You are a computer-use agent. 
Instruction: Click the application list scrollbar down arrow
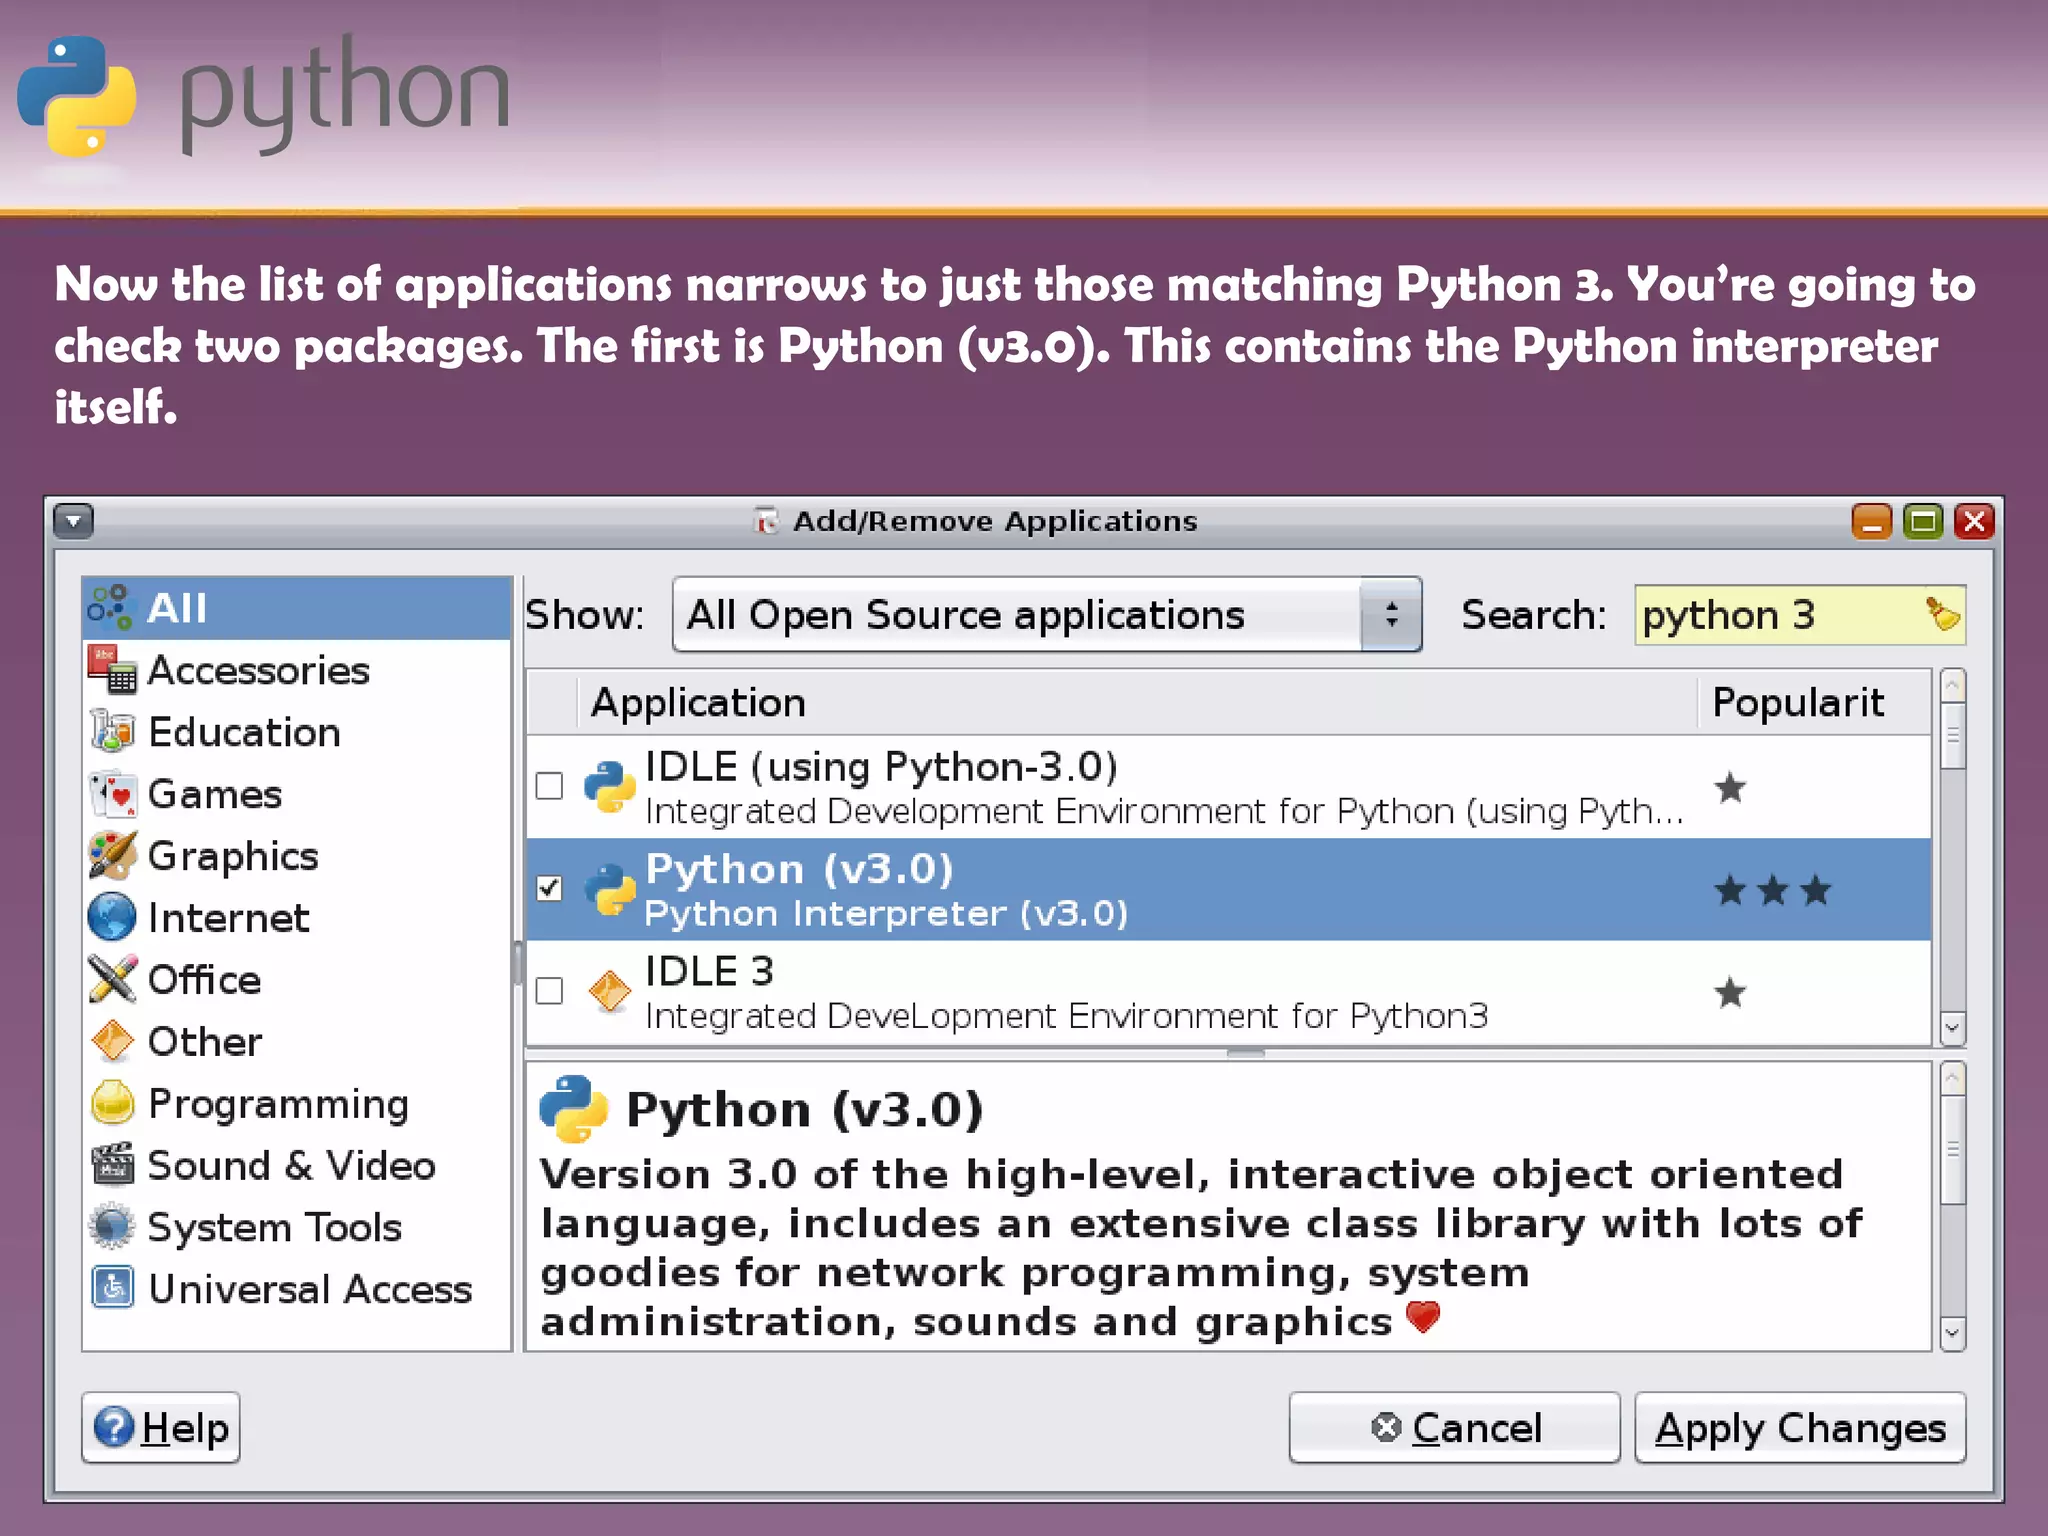(1952, 1028)
